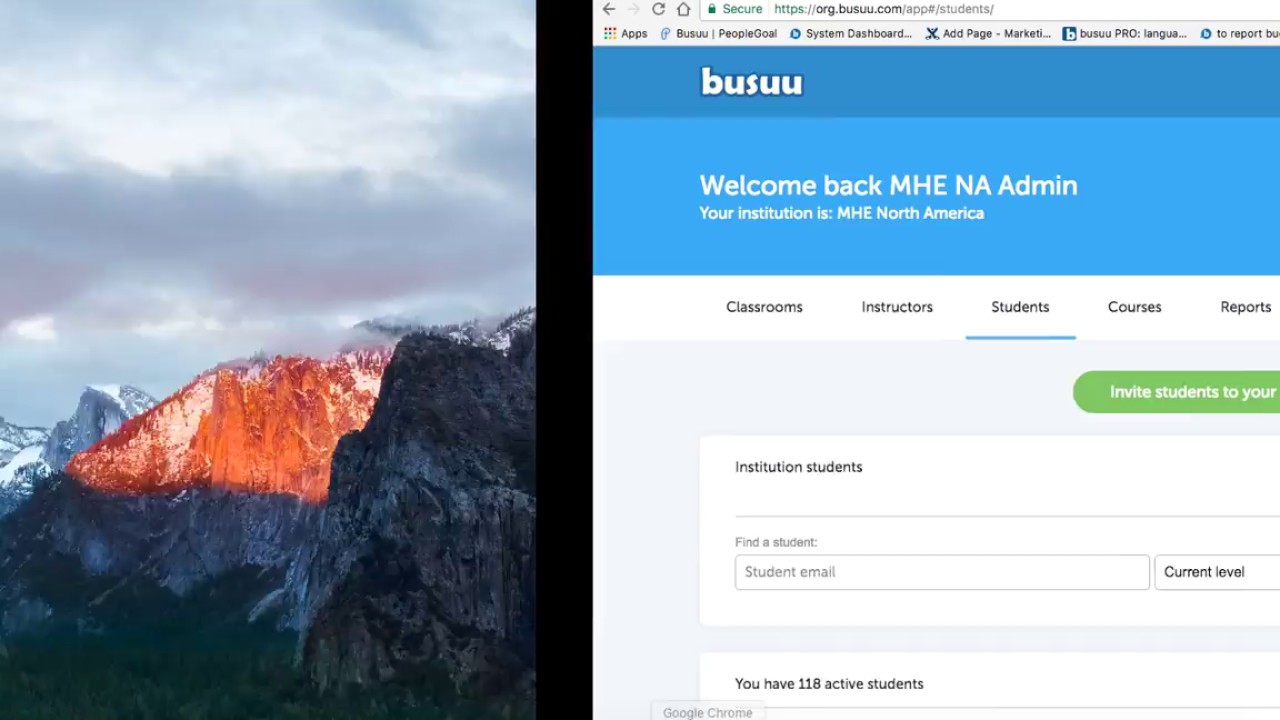Viewport: 1280px width, 720px height.
Task: Click 'Welcome back MHE NA Admin' heading
Action: 888,185
